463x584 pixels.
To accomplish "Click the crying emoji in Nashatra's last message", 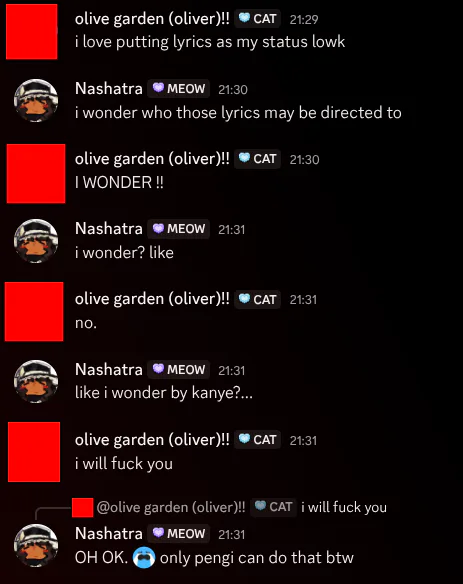I will click(144, 557).
